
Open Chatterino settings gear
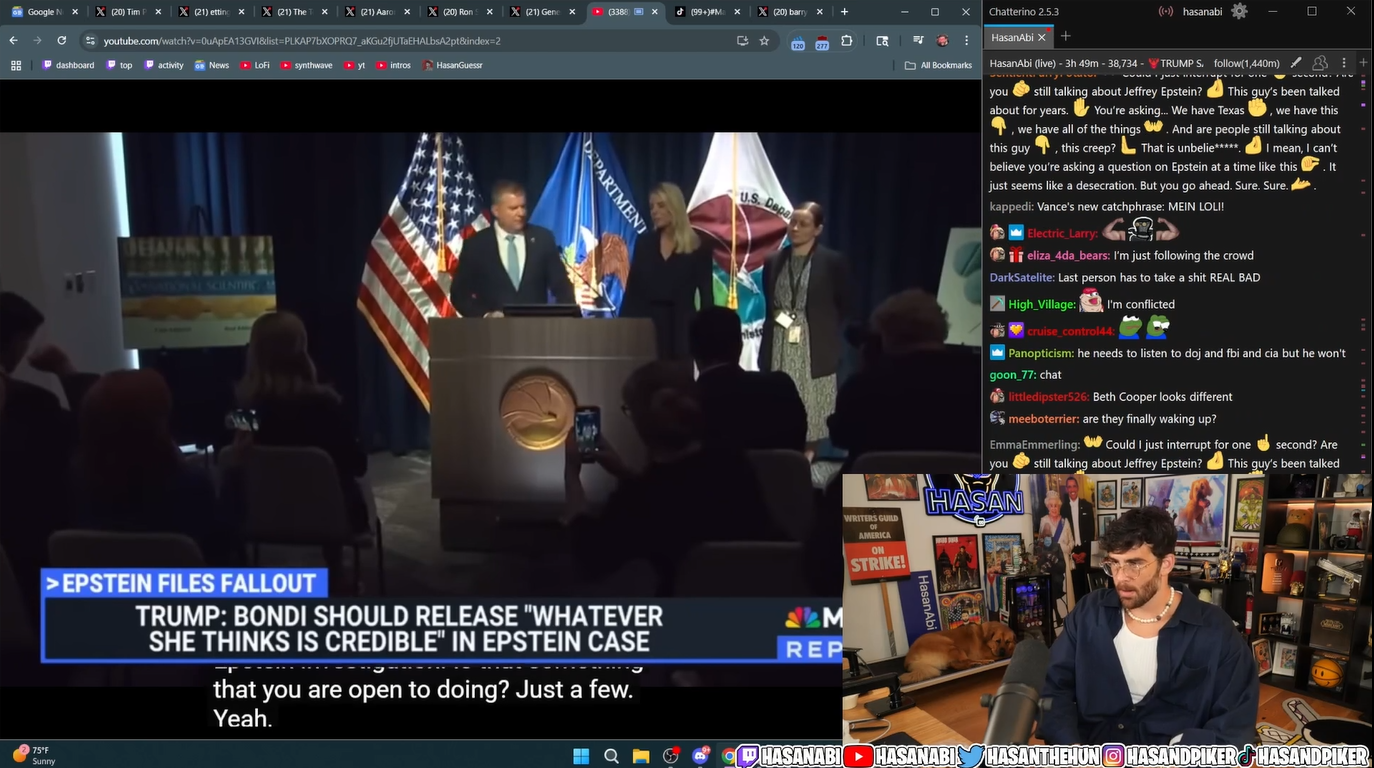[x=1239, y=12]
